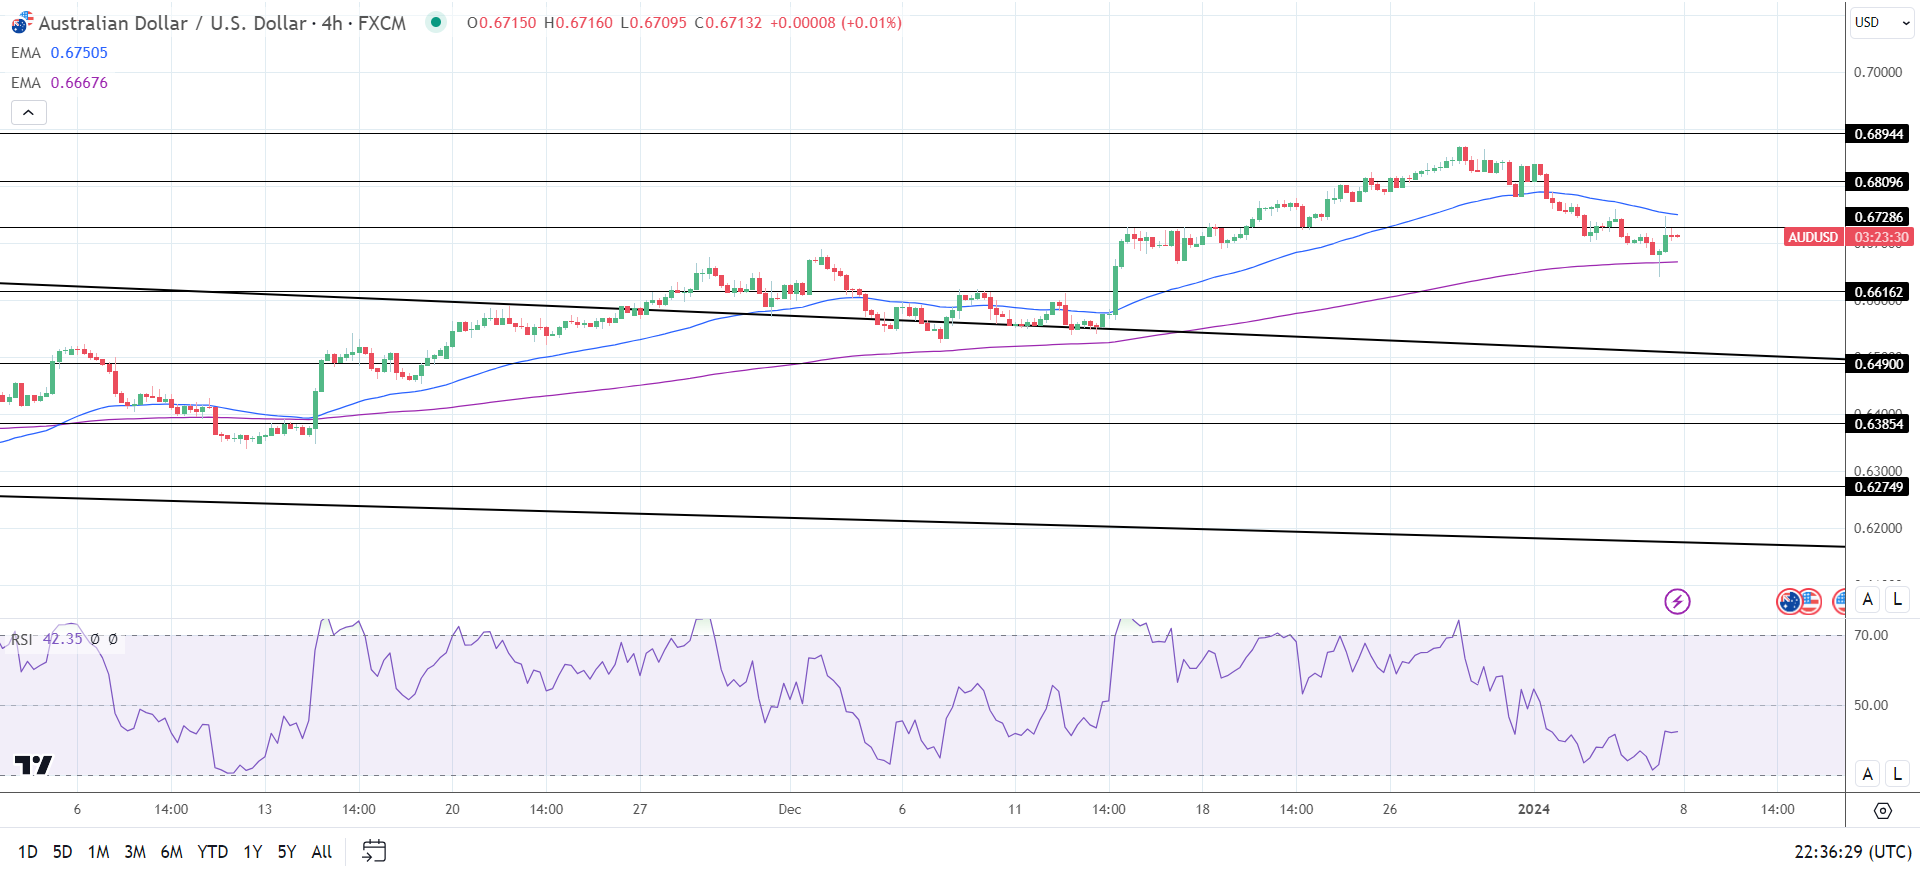This screenshot has height=874, width=1920.
Task: Click the 0.68944 price level label
Action: 1878,134
